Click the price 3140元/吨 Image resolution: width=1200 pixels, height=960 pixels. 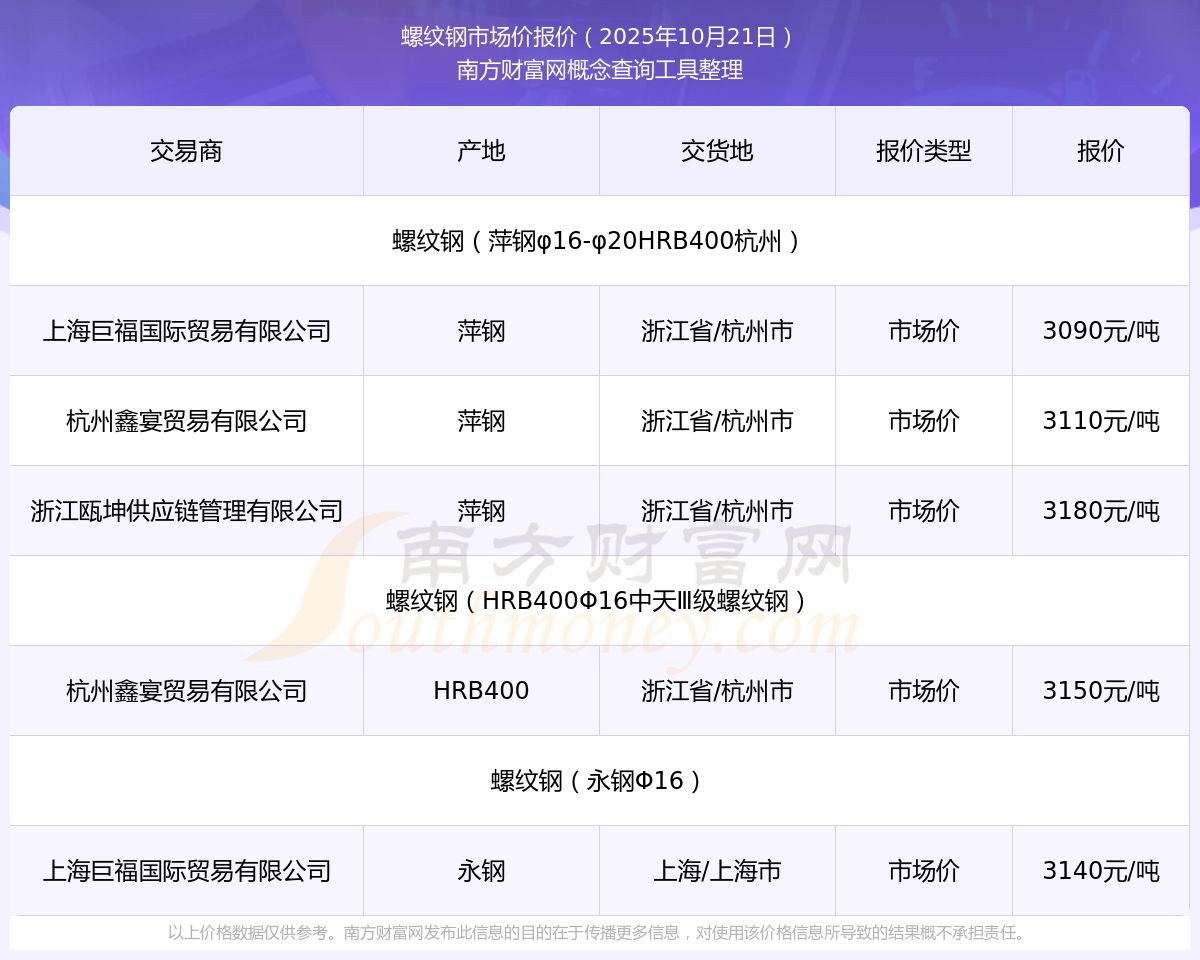coord(1101,871)
